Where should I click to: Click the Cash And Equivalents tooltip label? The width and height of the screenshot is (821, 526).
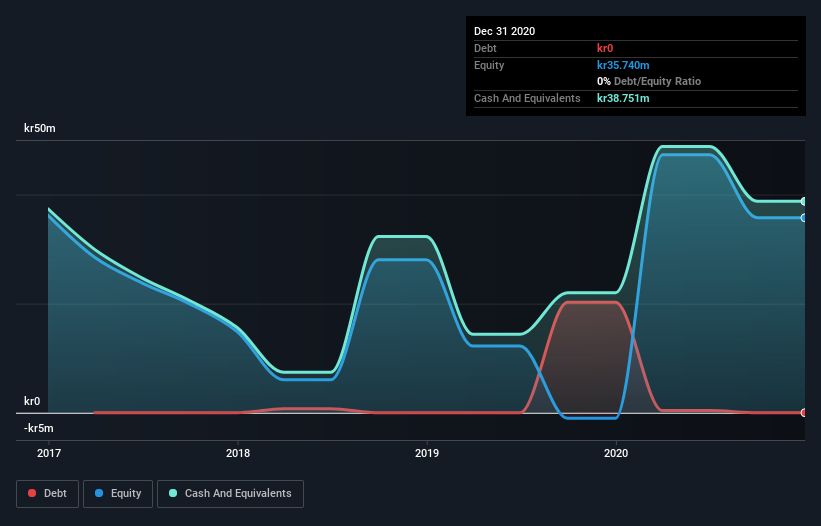pyautogui.click(x=527, y=98)
